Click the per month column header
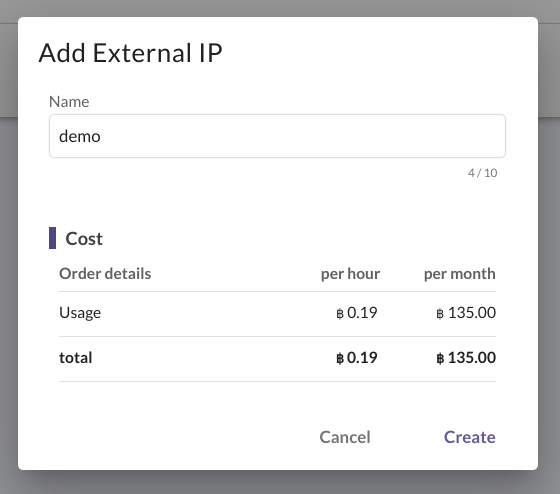This screenshot has height=494, width=560. coord(460,274)
